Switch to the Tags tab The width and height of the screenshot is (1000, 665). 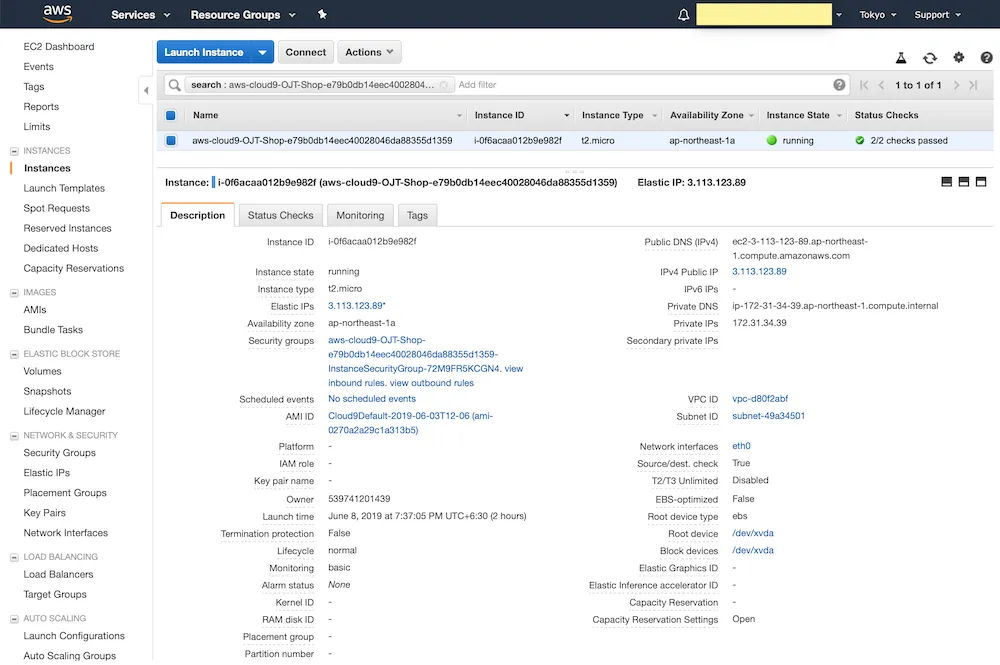click(x=417, y=215)
